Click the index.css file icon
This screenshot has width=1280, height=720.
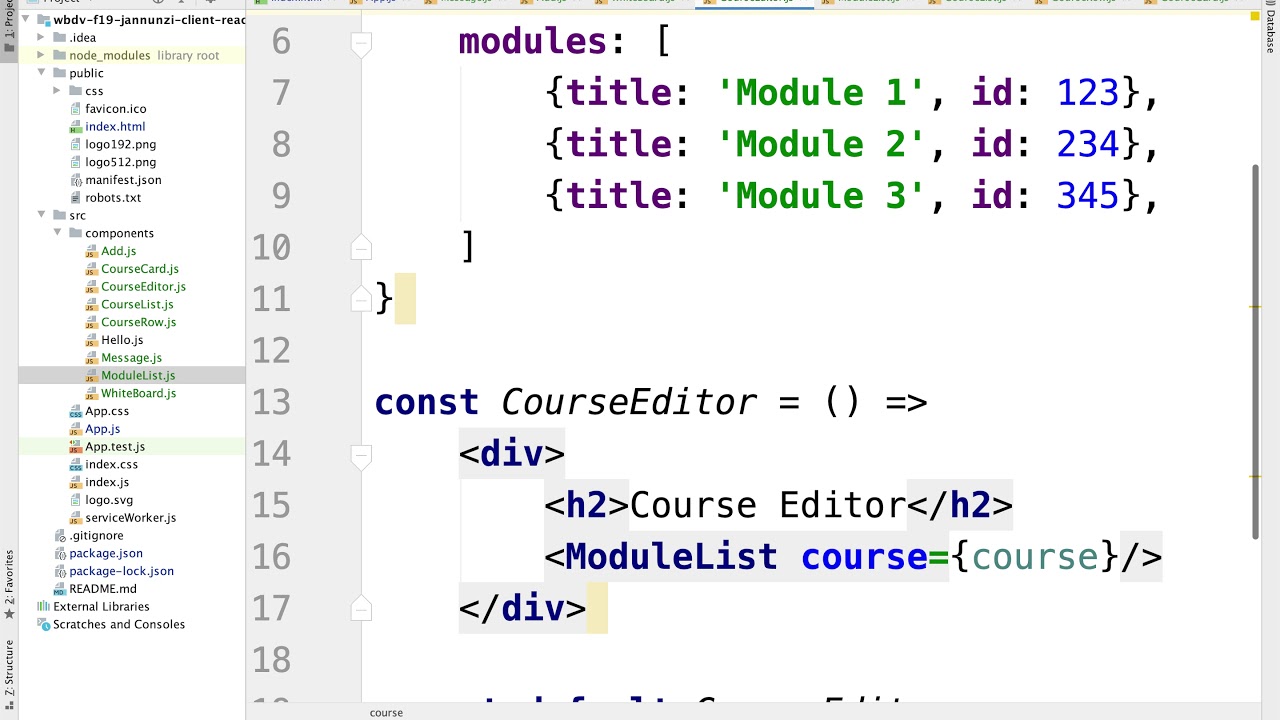coord(76,465)
